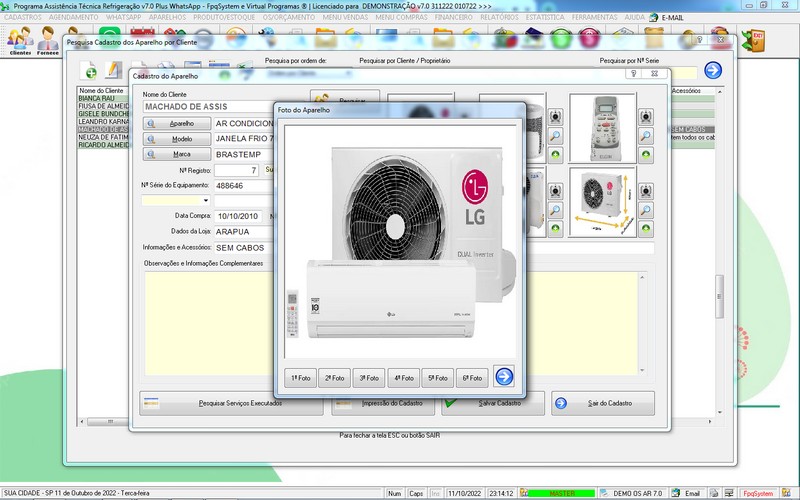Click the Modelo lookup button
800x500 pixels.
coord(177,139)
